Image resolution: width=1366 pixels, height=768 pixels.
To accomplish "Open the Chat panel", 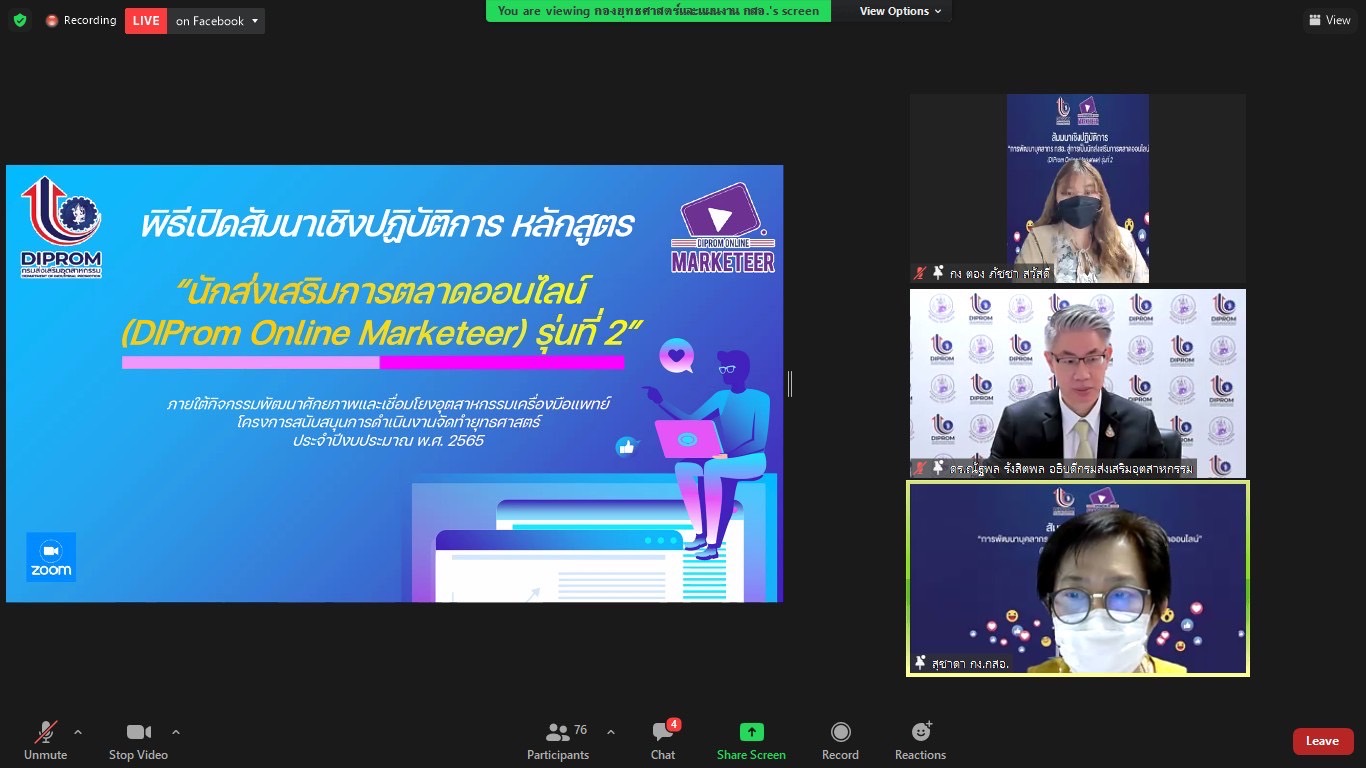I will [663, 741].
